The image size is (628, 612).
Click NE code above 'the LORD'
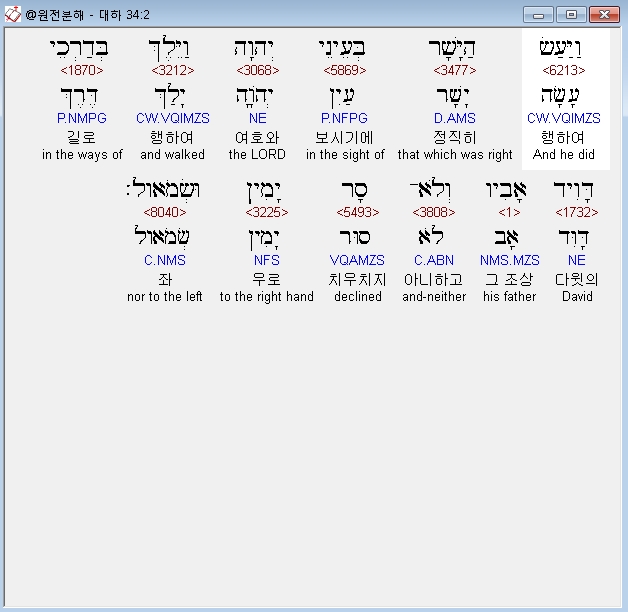pos(258,118)
